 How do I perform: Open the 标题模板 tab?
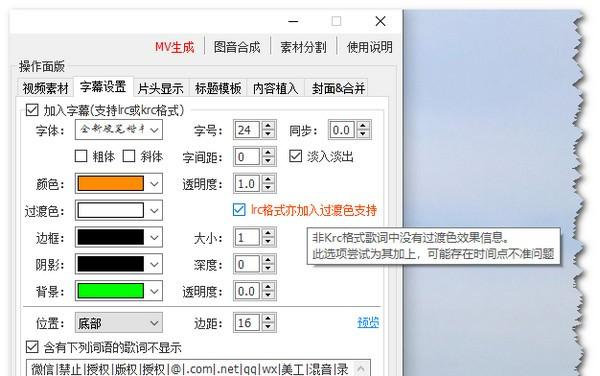(218, 88)
